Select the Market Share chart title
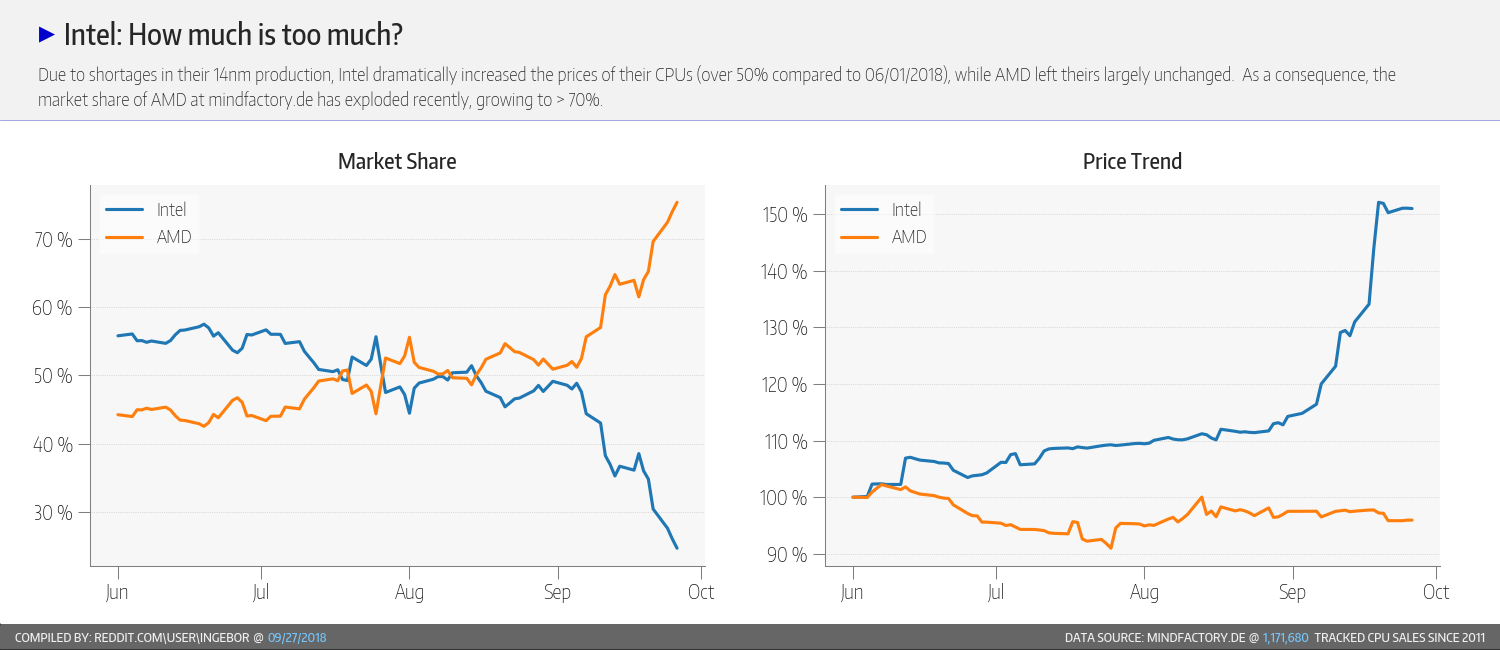The height and width of the screenshot is (650, 1500). tap(397, 161)
